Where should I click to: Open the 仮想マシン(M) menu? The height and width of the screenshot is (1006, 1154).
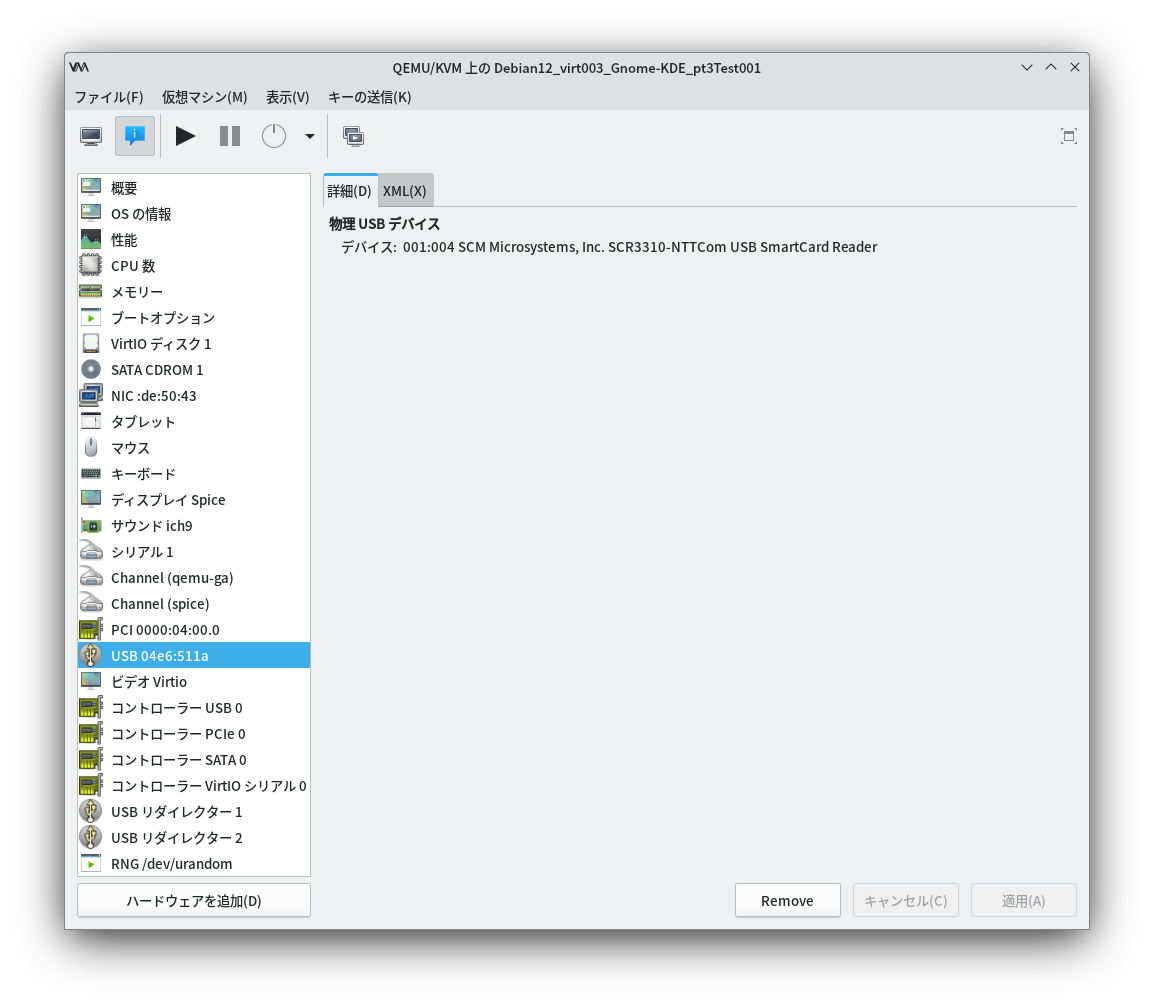pyautogui.click(x=205, y=97)
